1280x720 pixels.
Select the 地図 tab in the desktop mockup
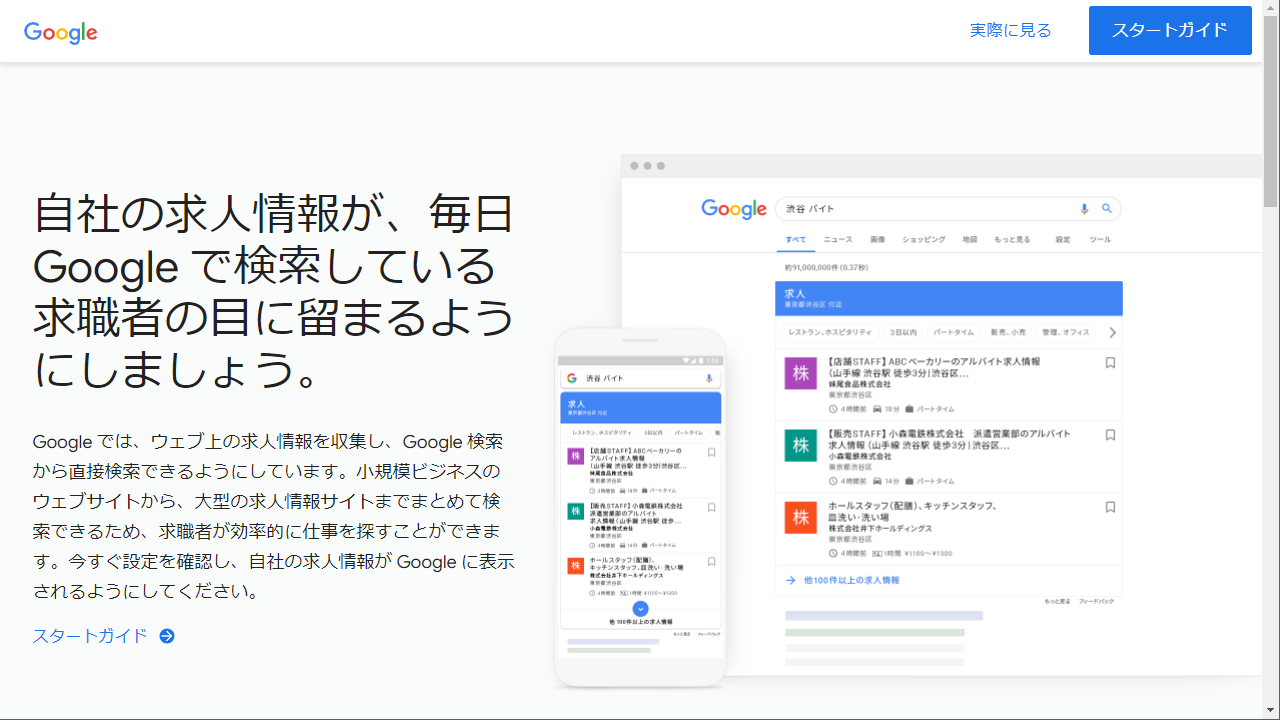point(970,240)
